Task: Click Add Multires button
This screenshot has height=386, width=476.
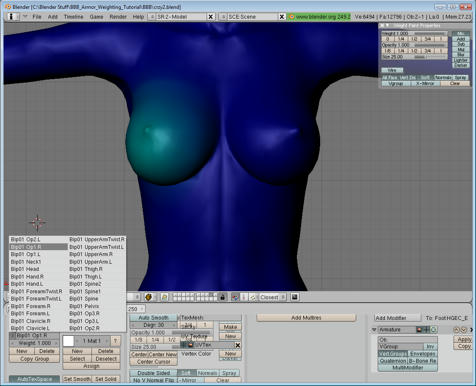Action: point(306,318)
